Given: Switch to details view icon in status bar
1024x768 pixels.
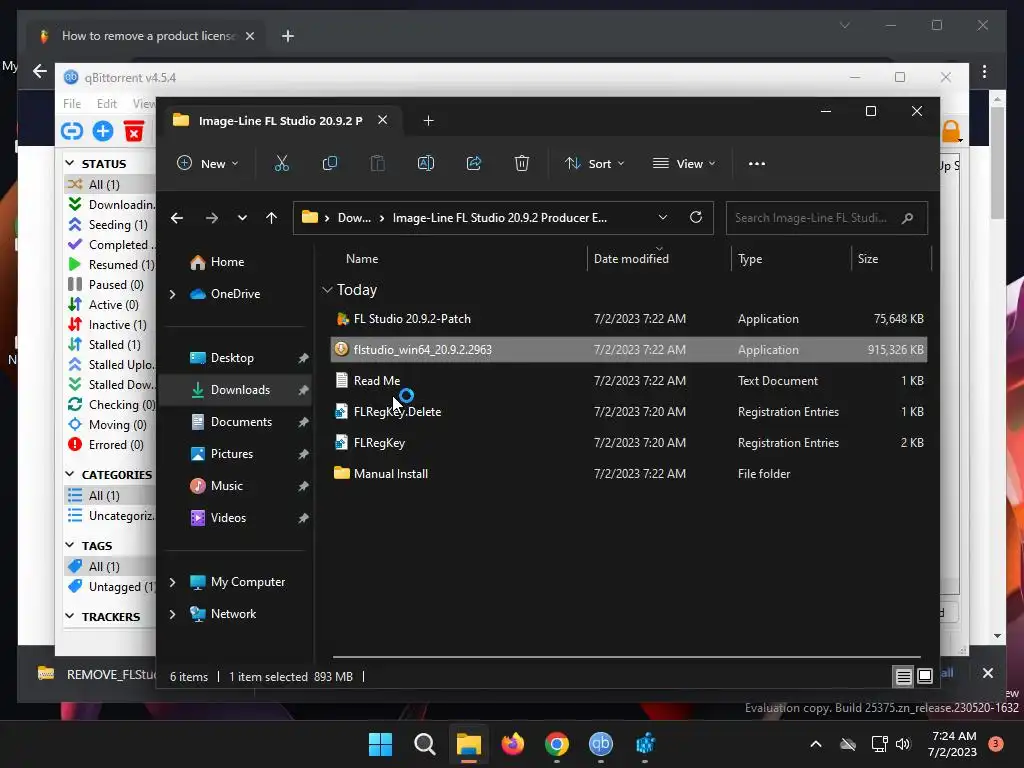Looking at the screenshot, I should coord(903,677).
